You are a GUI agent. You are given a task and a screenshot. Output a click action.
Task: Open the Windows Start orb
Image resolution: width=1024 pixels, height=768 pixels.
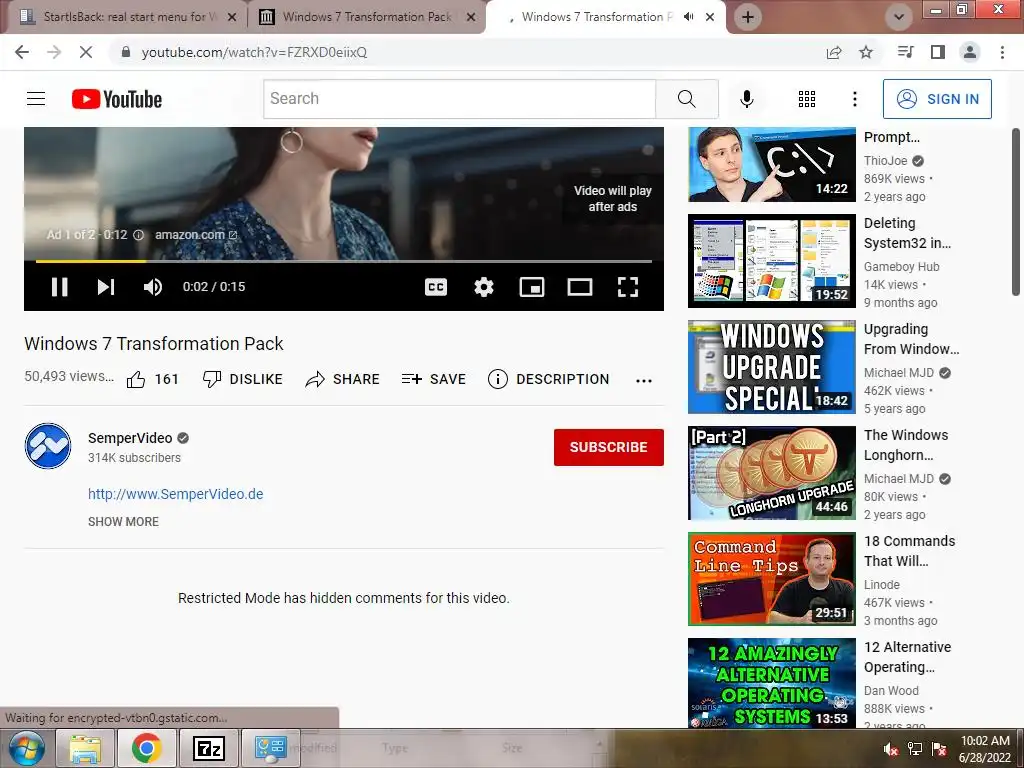coord(25,748)
